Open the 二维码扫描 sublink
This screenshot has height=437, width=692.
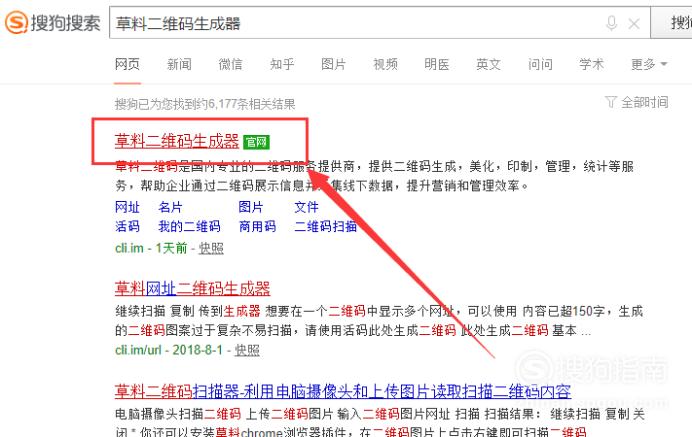[x=325, y=226]
